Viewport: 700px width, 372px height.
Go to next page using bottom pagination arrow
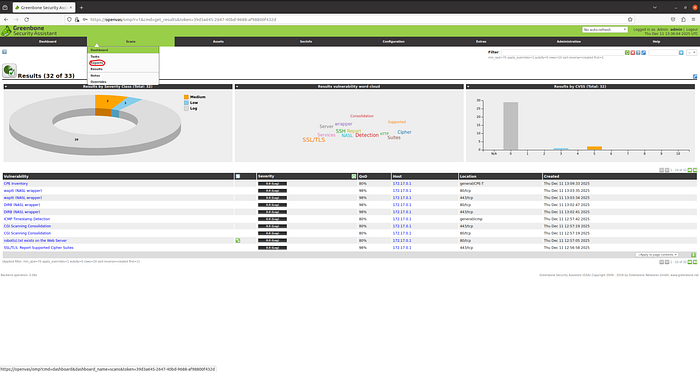click(x=690, y=262)
